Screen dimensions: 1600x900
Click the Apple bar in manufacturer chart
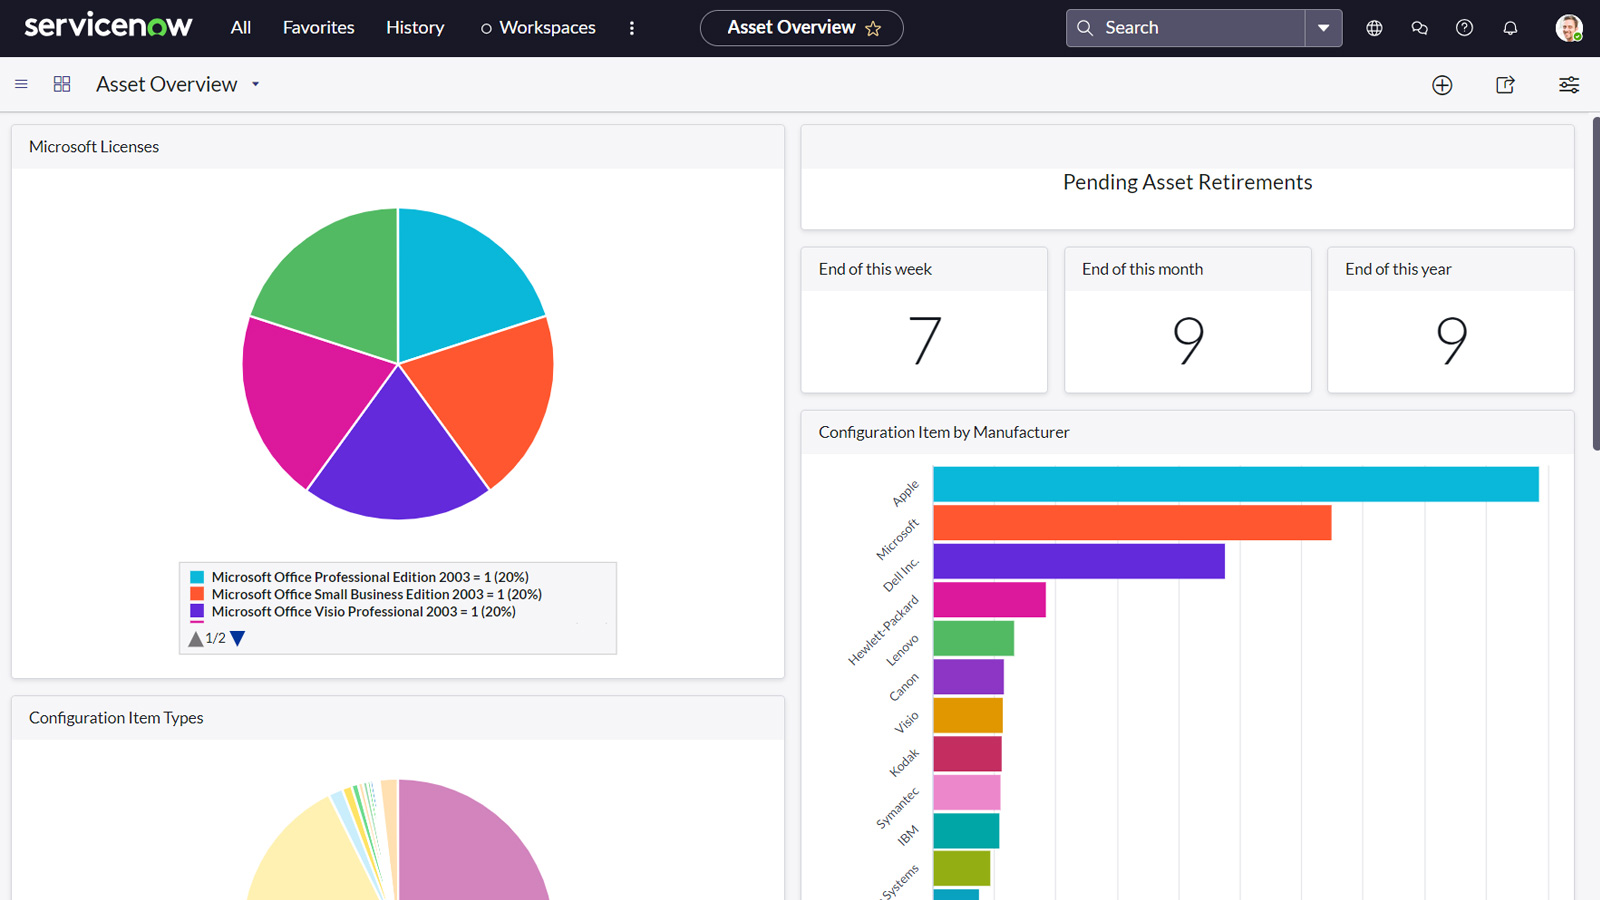[x=1236, y=484]
